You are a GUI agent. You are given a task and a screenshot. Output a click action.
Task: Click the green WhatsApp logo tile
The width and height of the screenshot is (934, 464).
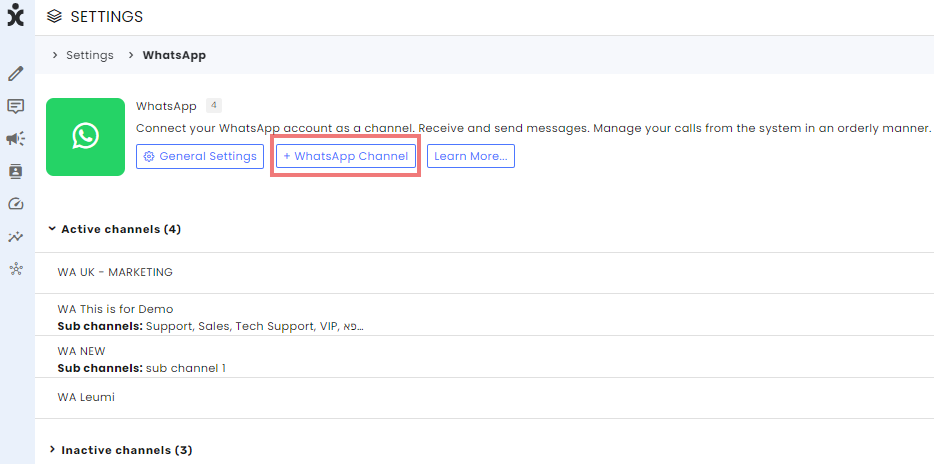85,137
